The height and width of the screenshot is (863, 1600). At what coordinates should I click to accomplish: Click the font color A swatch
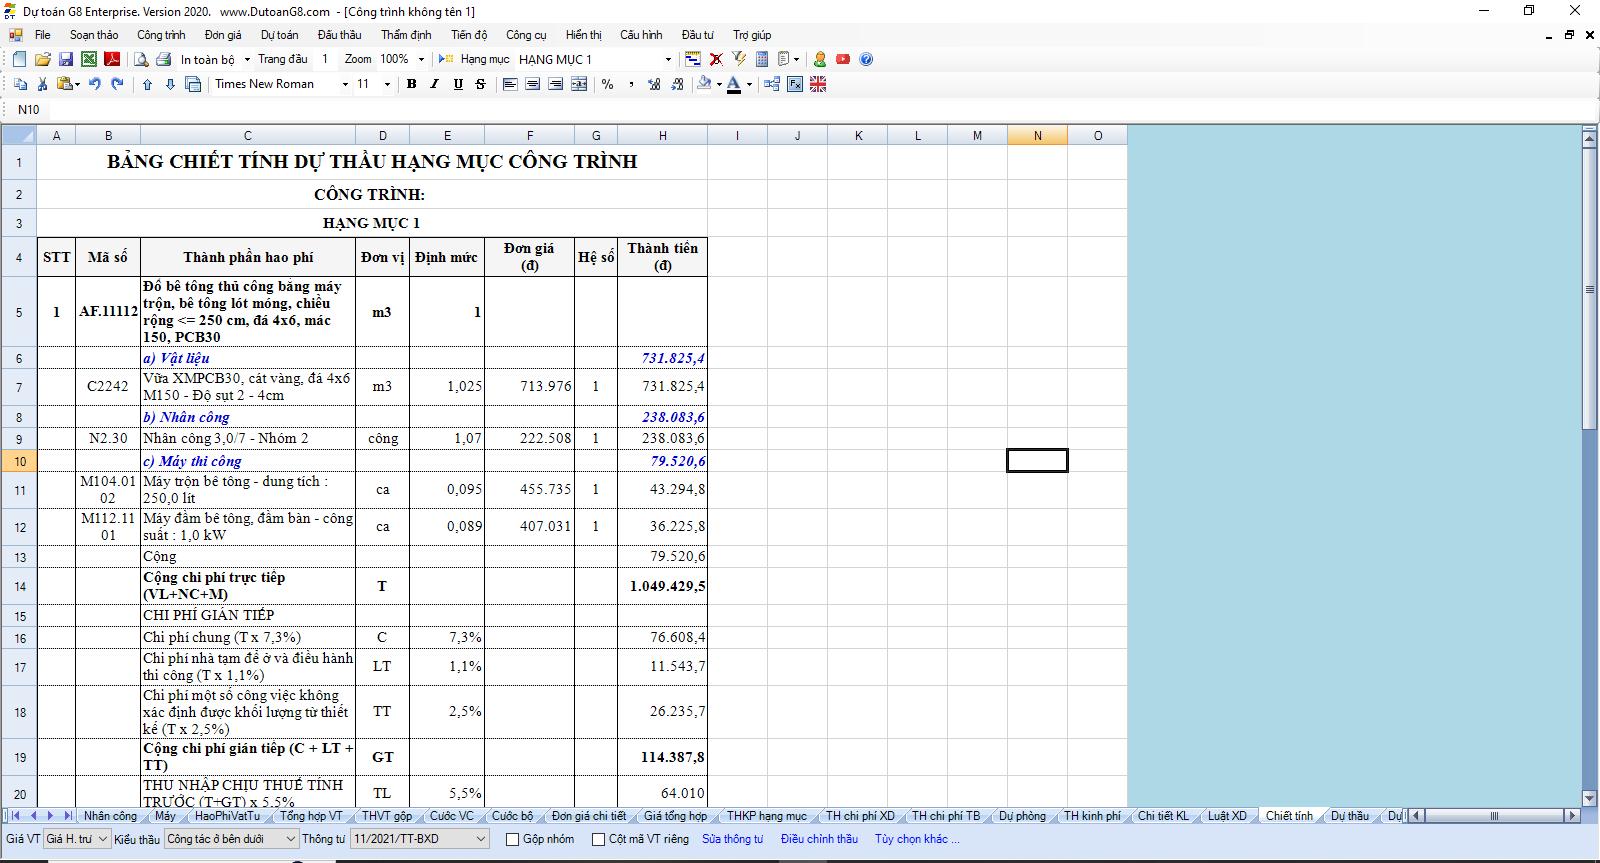[x=734, y=84]
